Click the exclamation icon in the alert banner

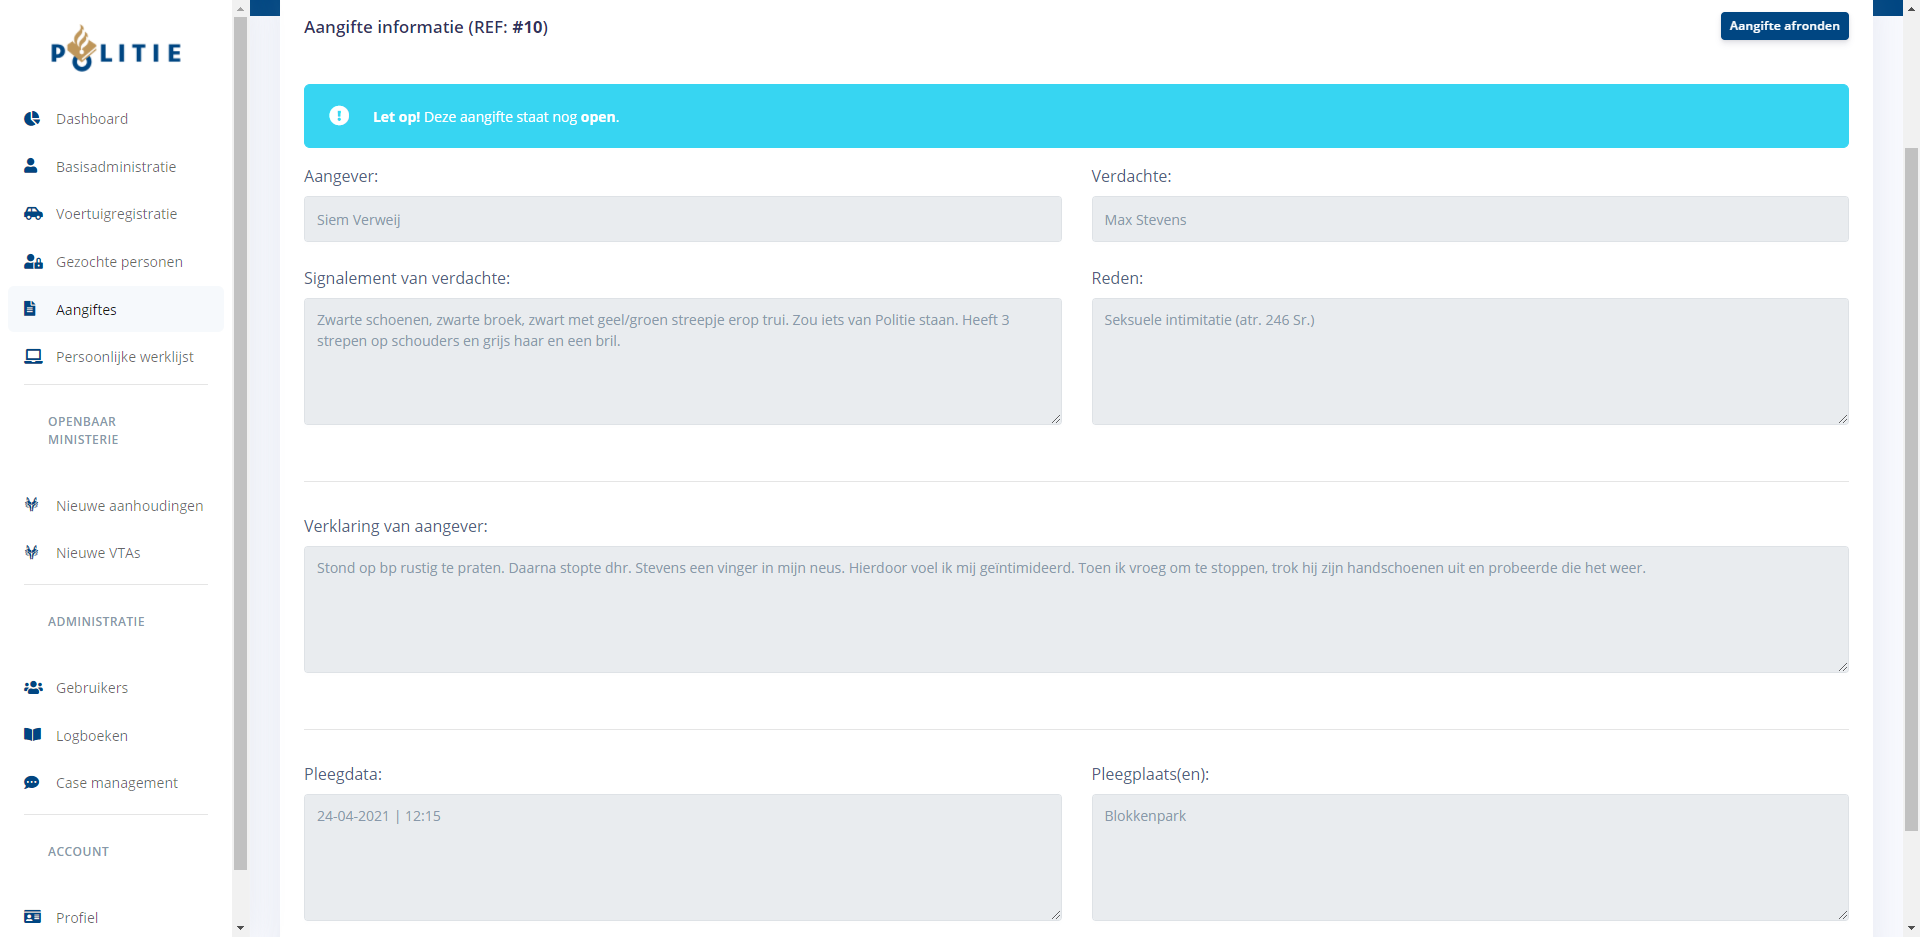point(339,116)
